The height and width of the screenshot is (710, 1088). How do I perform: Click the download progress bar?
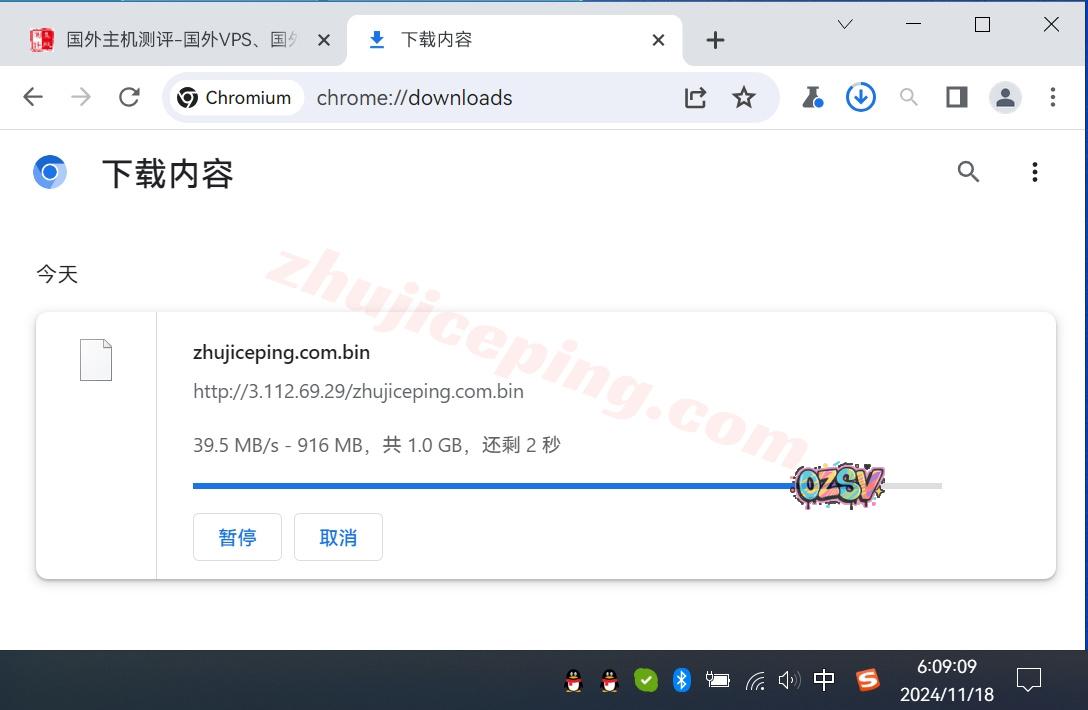[x=500, y=486]
